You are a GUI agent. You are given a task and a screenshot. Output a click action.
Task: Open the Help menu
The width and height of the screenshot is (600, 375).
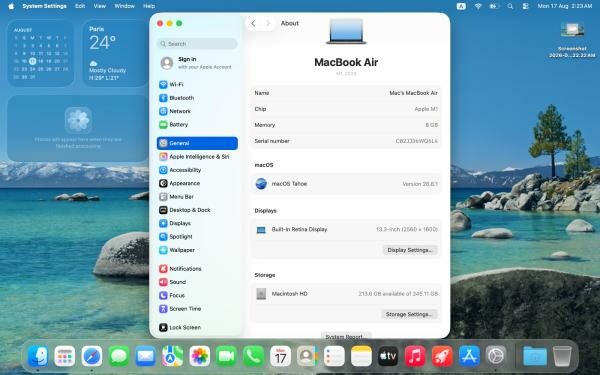tap(149, 6)
